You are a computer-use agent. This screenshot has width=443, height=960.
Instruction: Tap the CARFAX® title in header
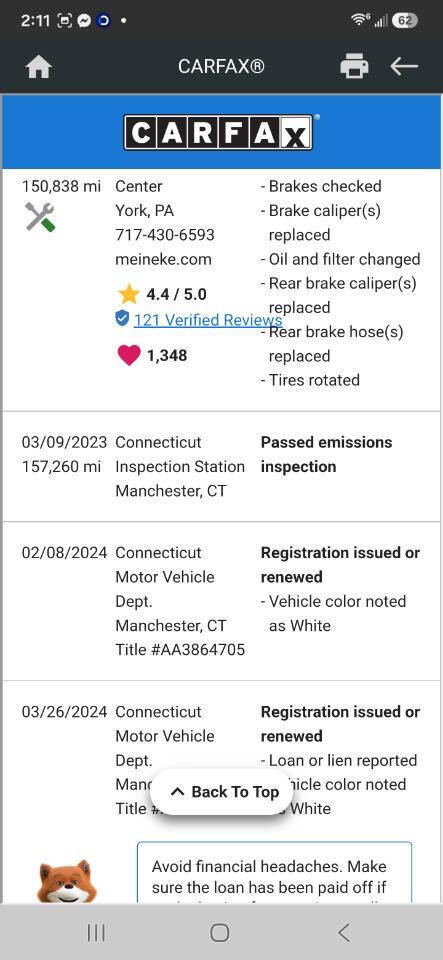pos(222,66)
